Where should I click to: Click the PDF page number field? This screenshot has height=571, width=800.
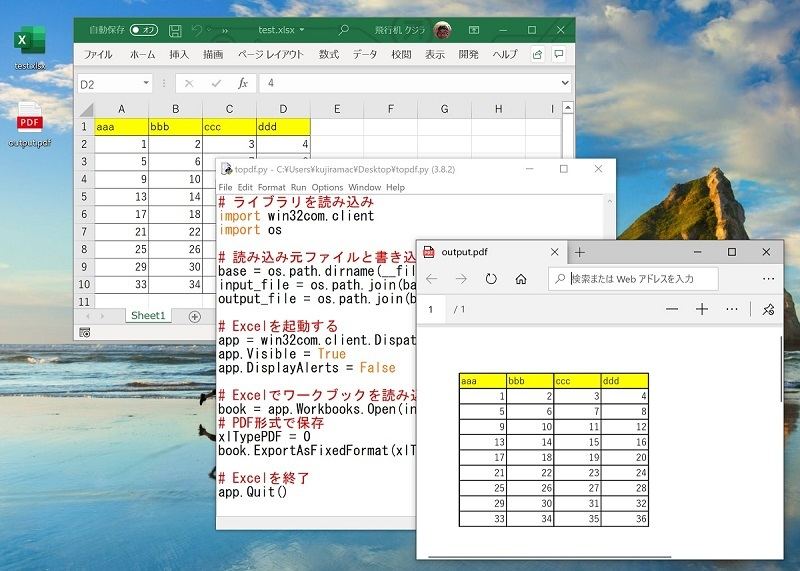[431, 309]
